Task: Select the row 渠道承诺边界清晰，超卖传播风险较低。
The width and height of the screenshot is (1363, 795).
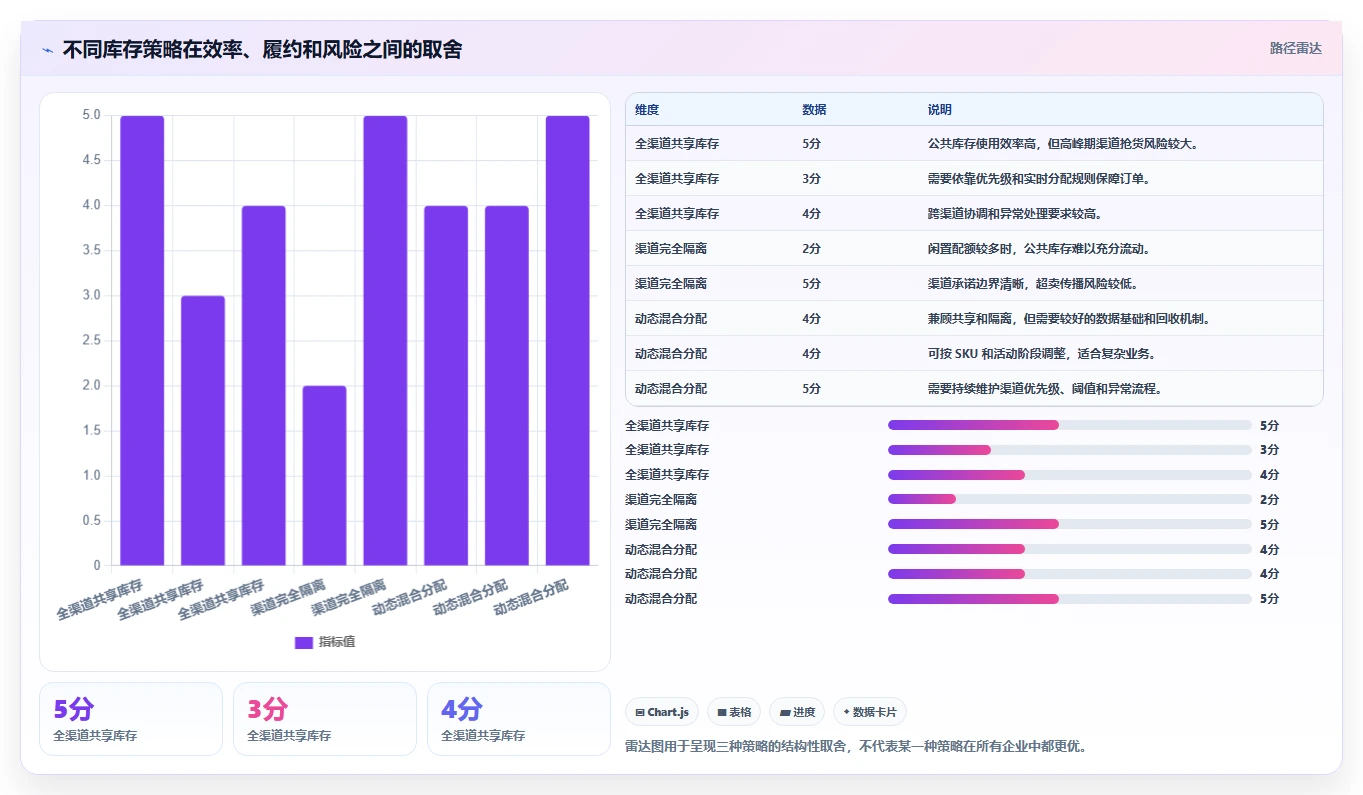Action: coord(974,283)
